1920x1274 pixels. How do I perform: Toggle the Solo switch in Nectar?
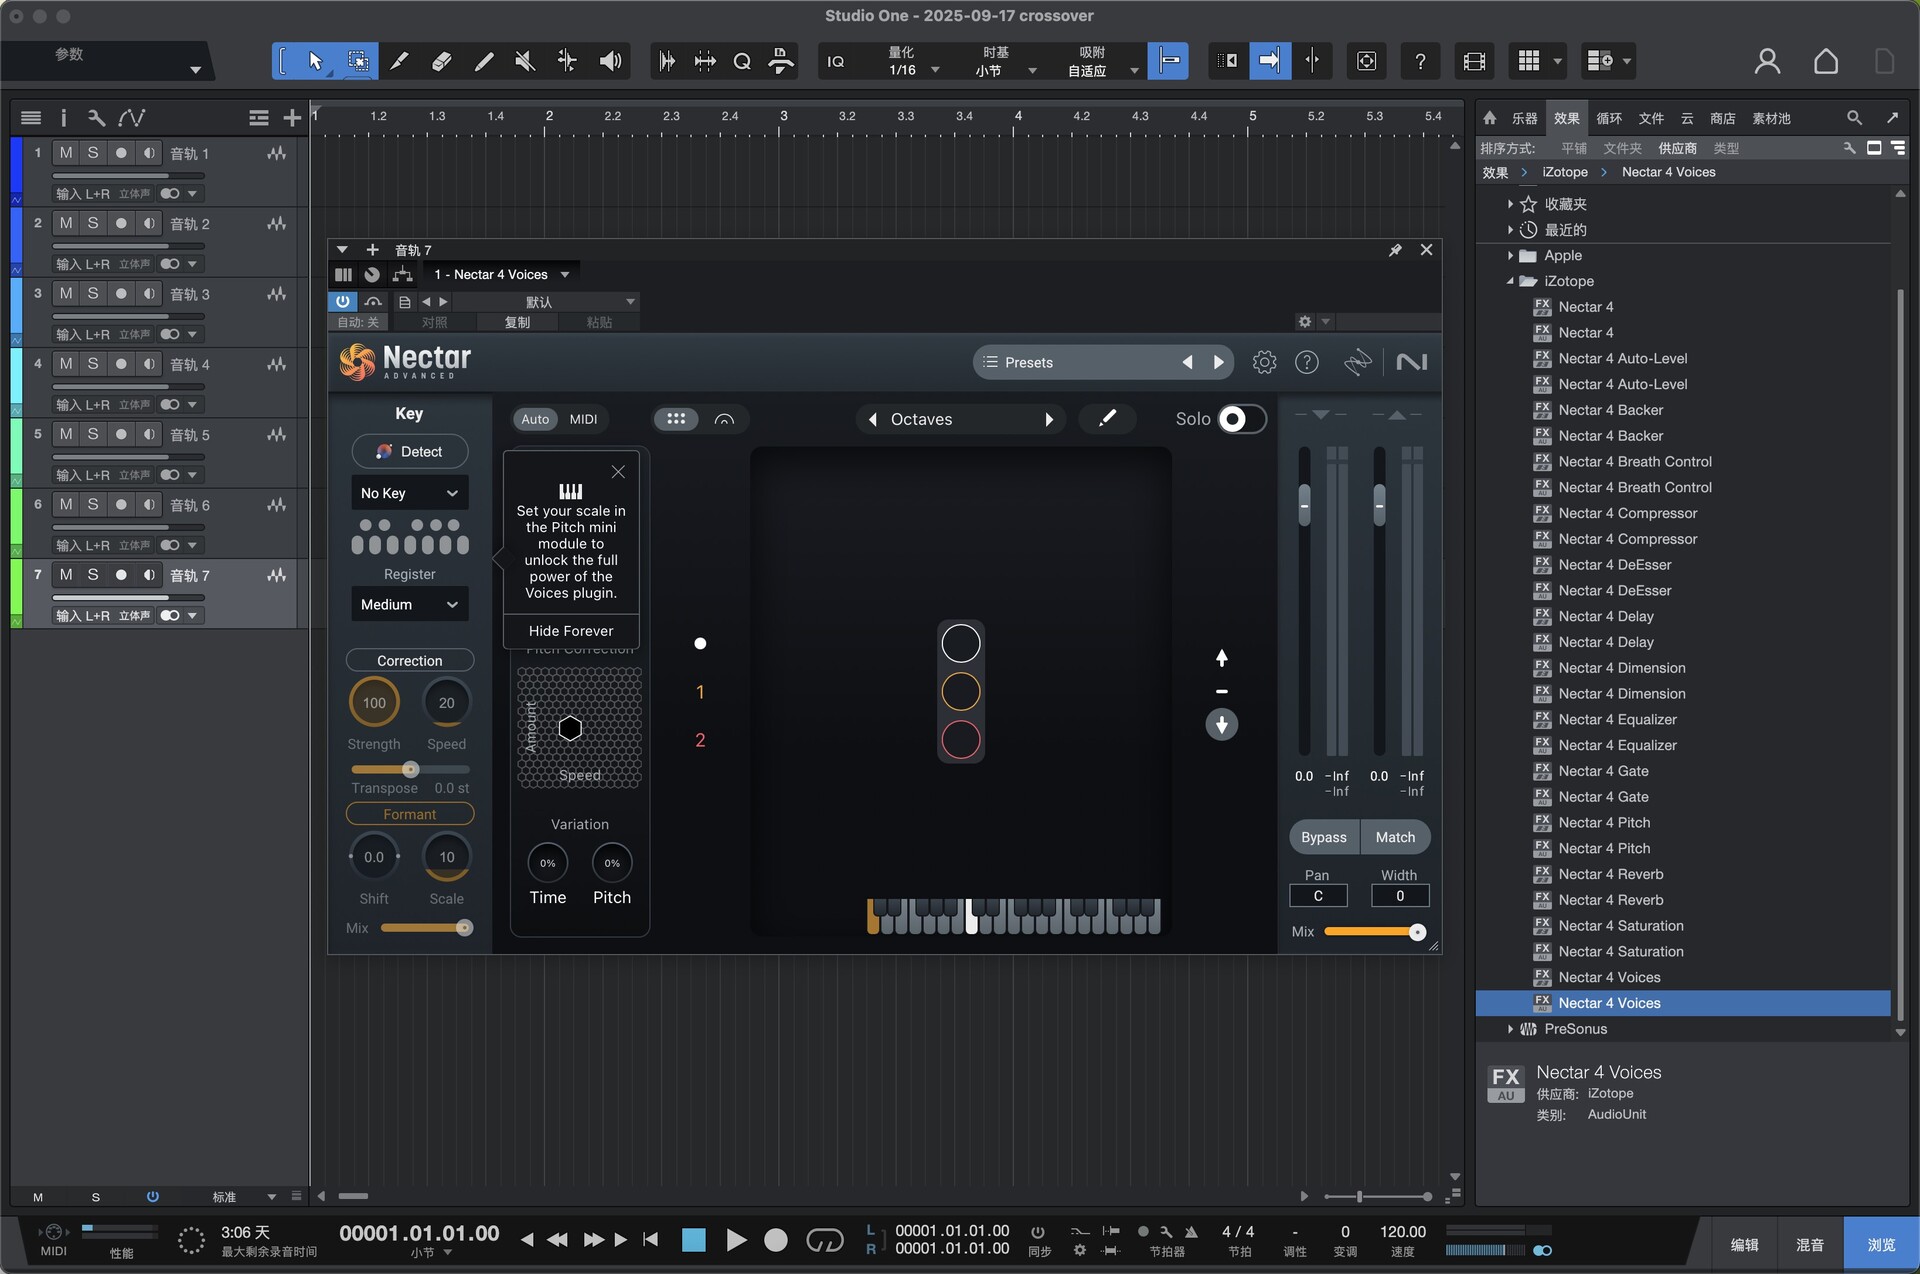[x=1242, y=419]
